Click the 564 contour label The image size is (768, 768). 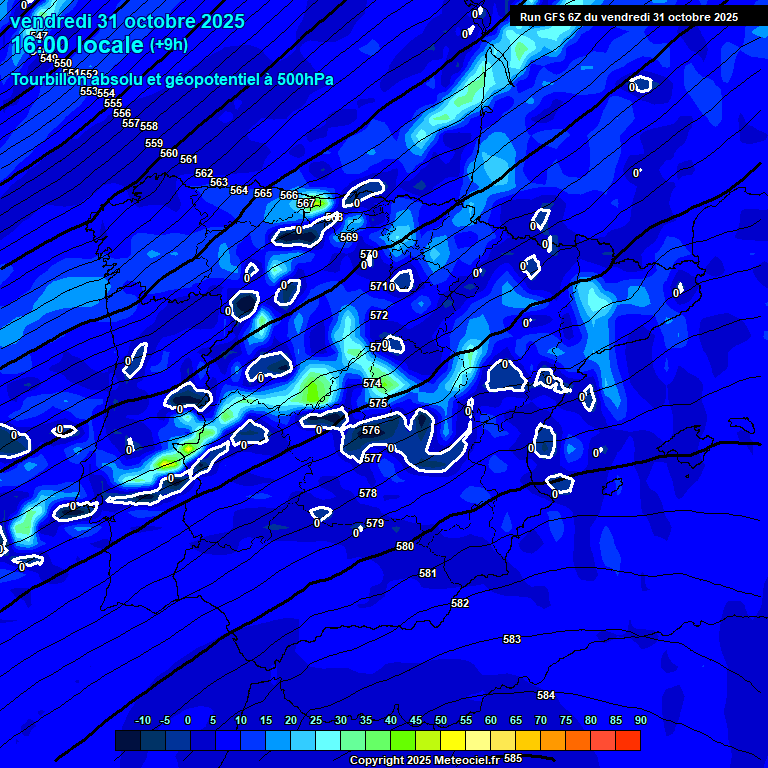[x=239, y=190]
